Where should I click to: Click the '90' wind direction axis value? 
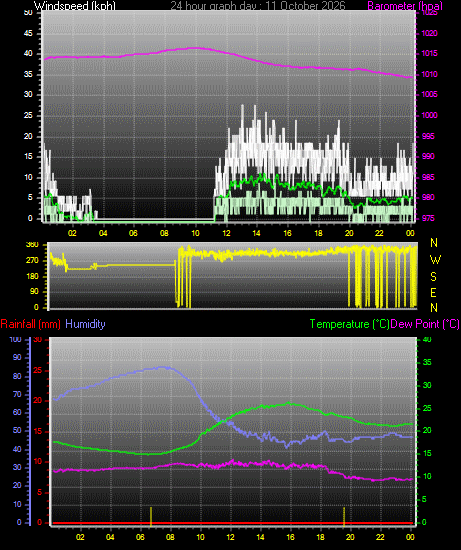point(34,292)
